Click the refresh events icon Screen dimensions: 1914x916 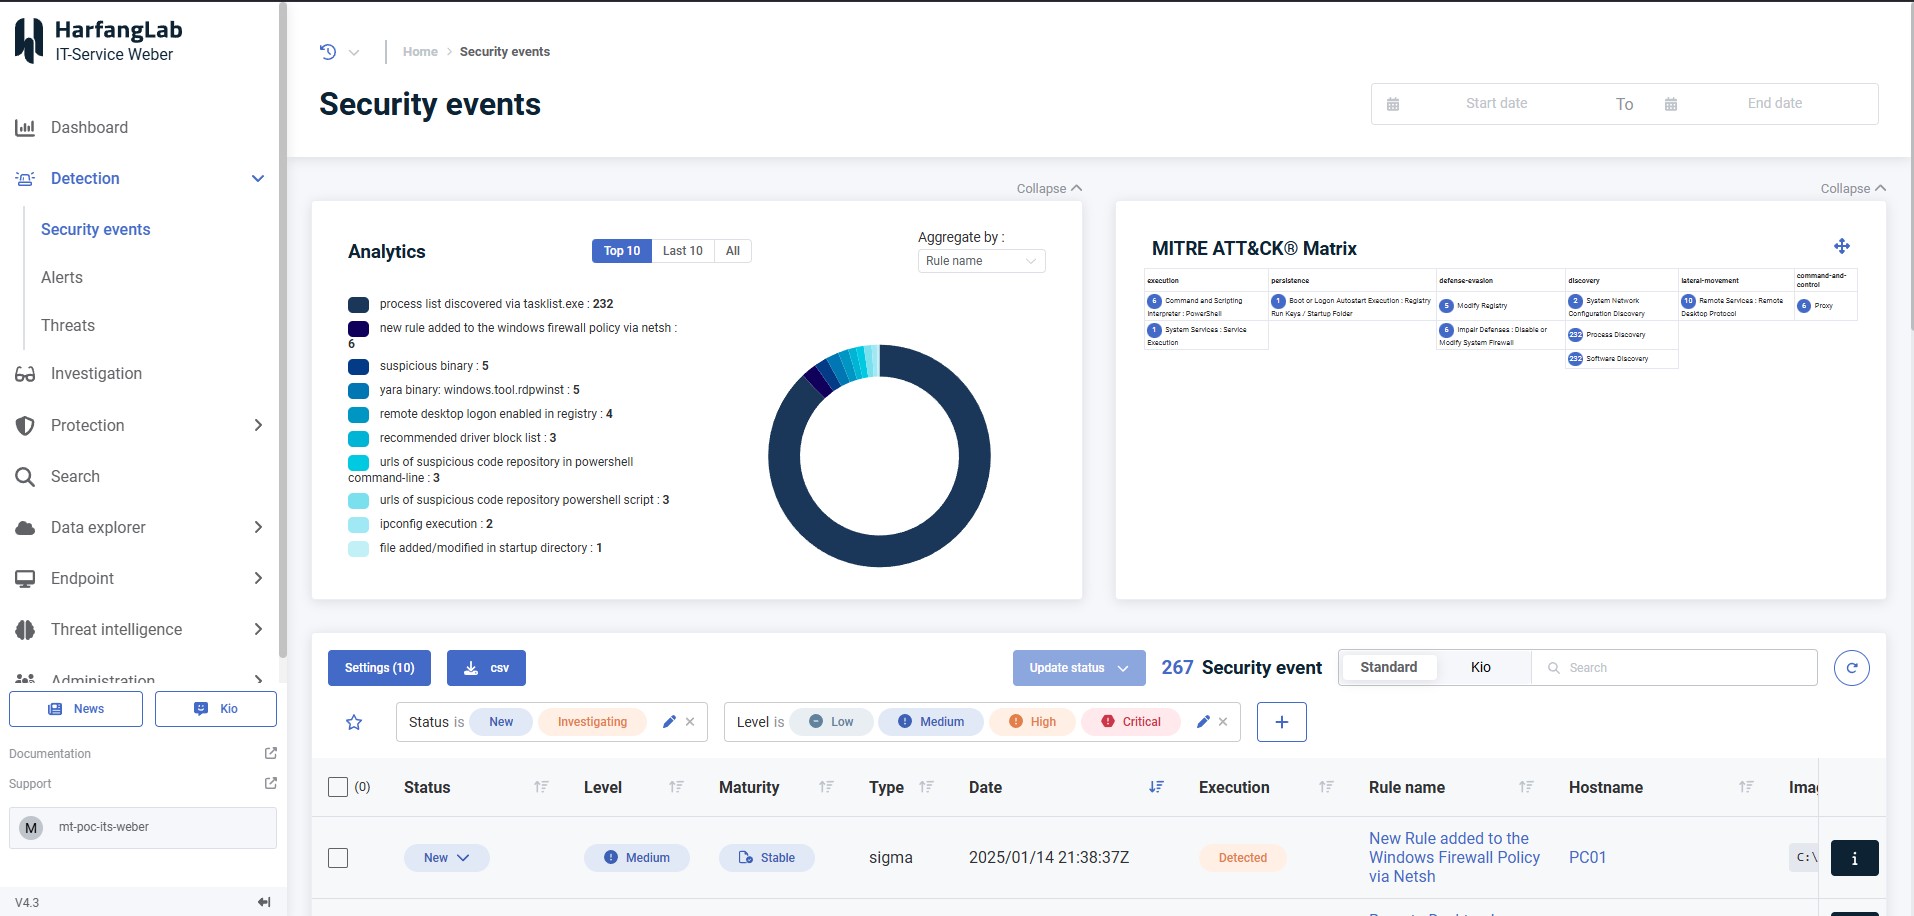[x=1851, y=668]
